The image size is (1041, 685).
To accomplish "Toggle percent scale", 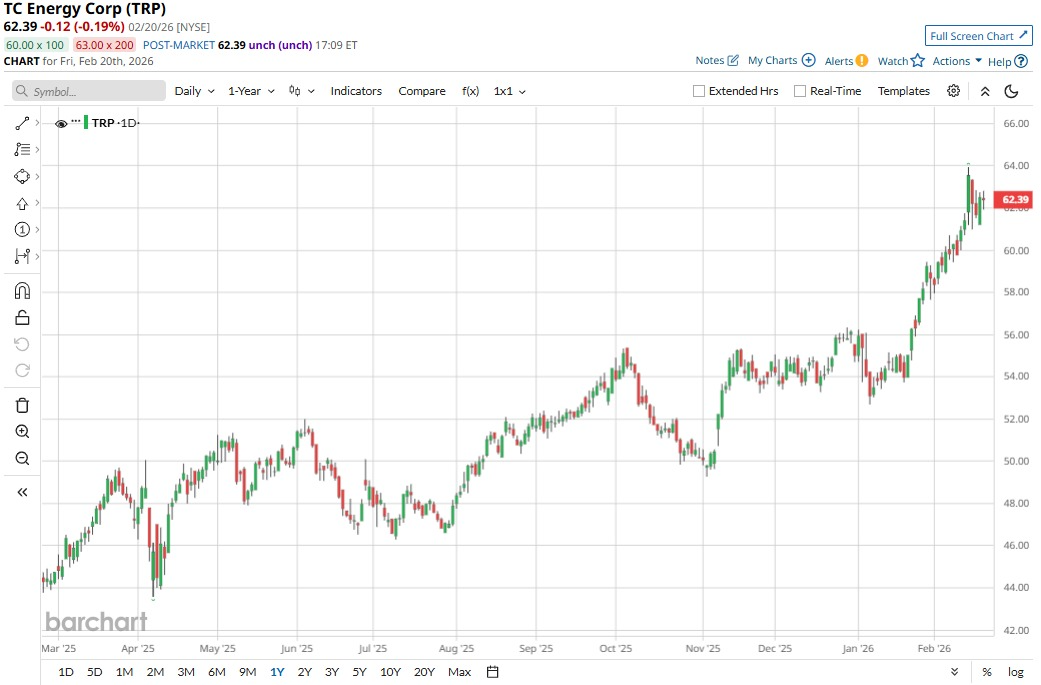I will pyautogui.click(x=987, y=672).
